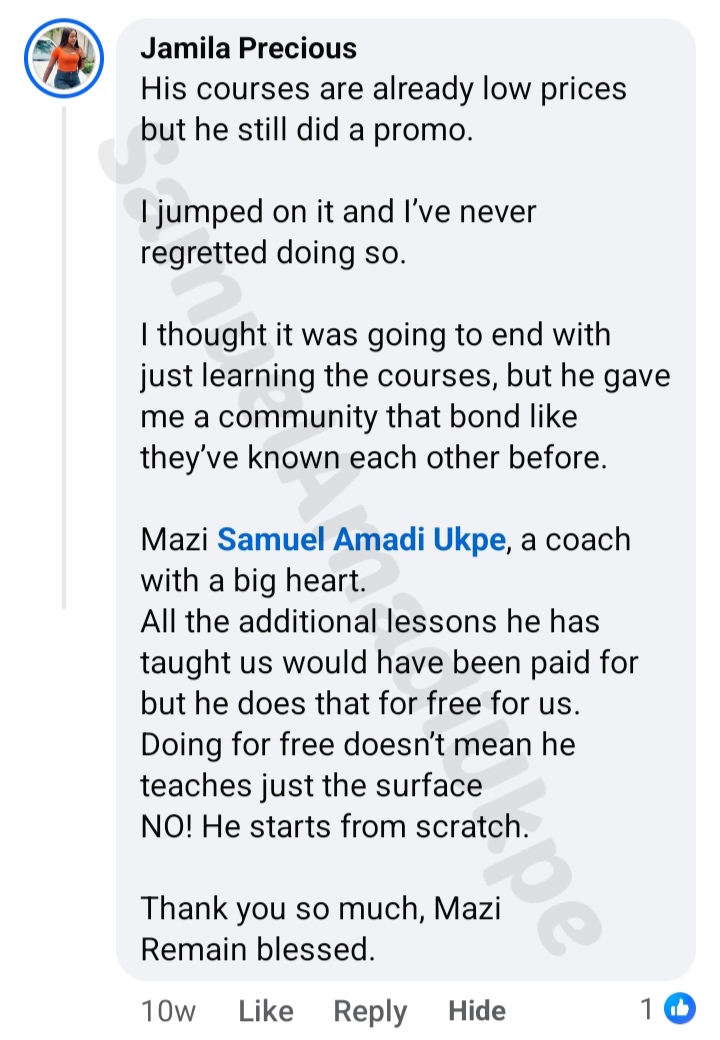
Task: Click the 10w comment timestamp
Action: click(x=168, y=1012)
